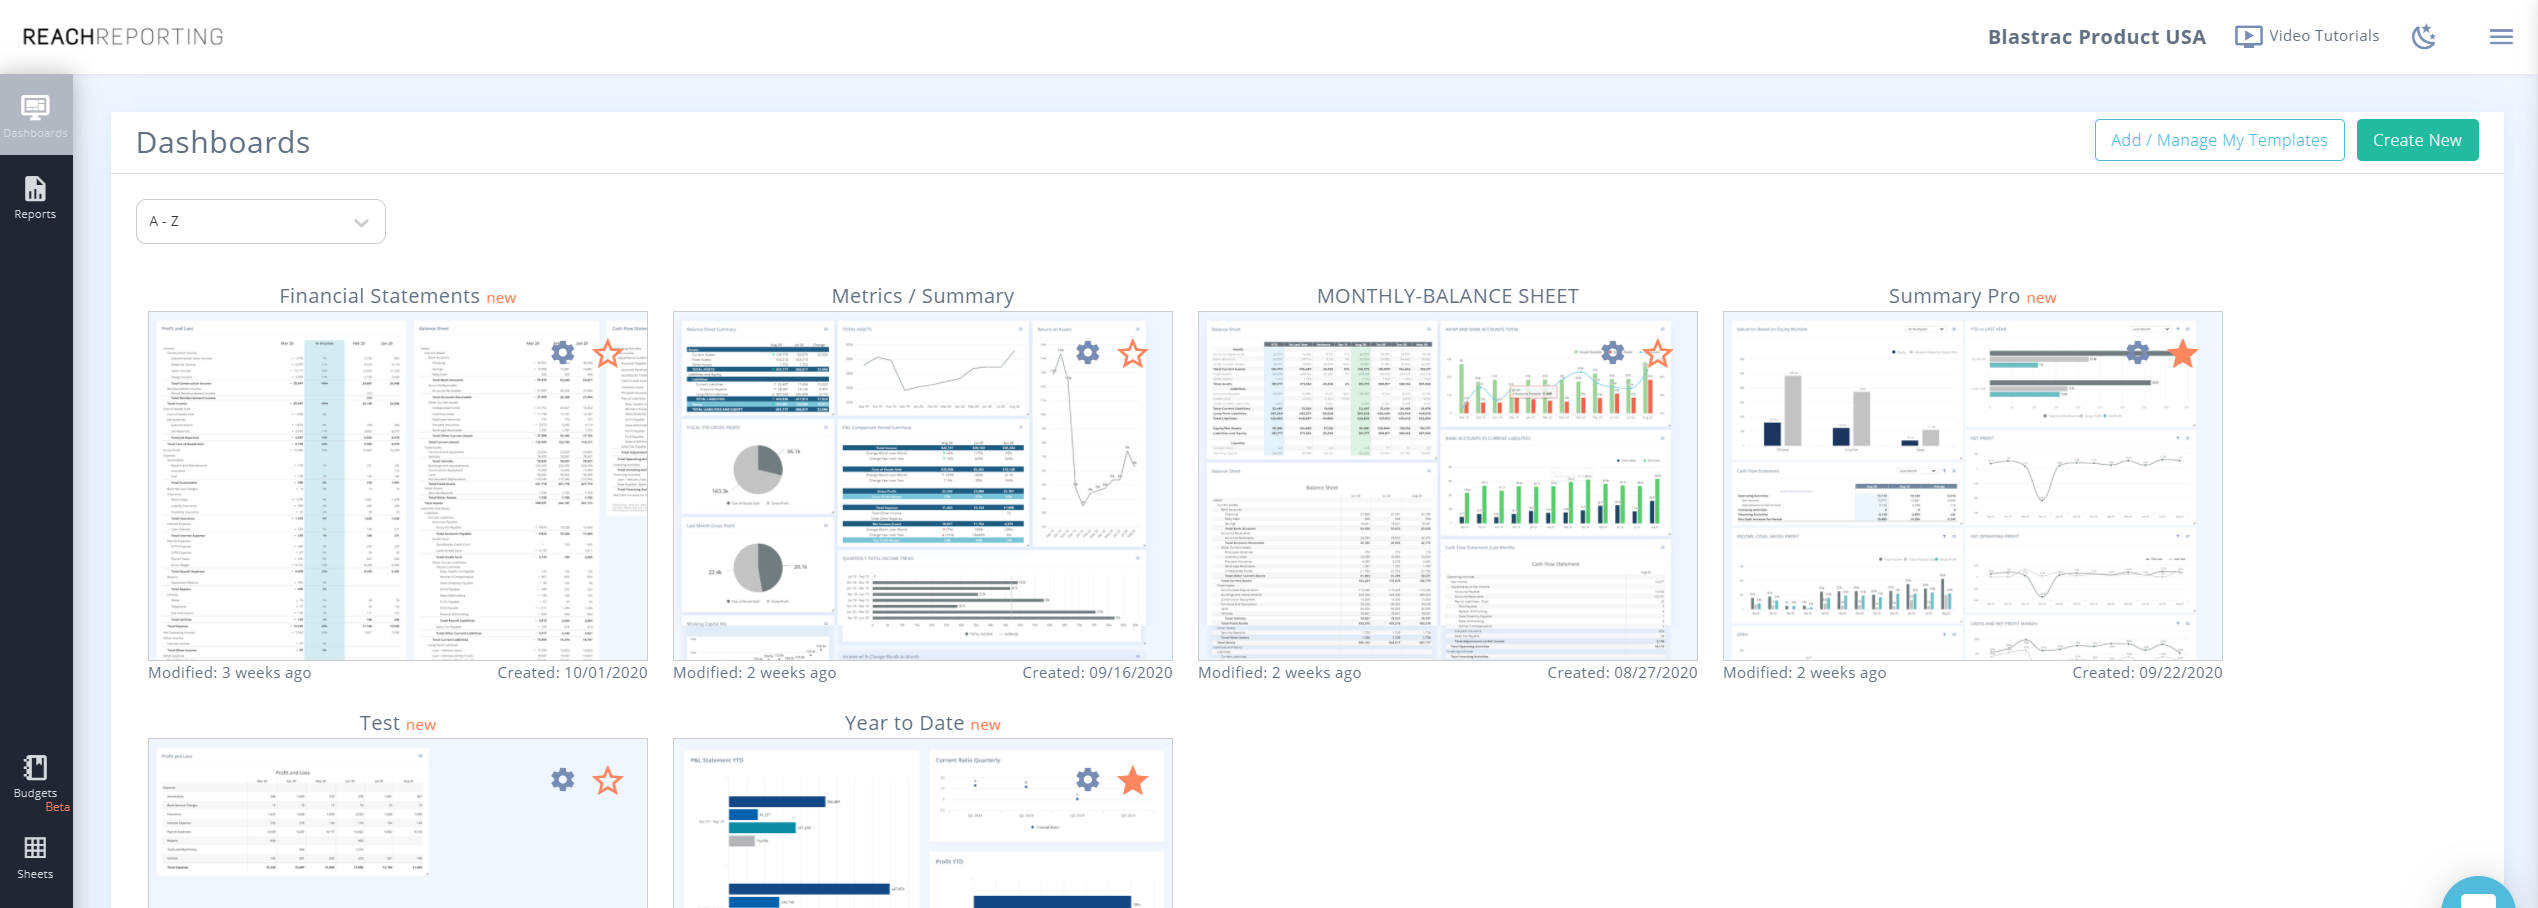Open the Reports section in the sidebar

coord(35,197)
